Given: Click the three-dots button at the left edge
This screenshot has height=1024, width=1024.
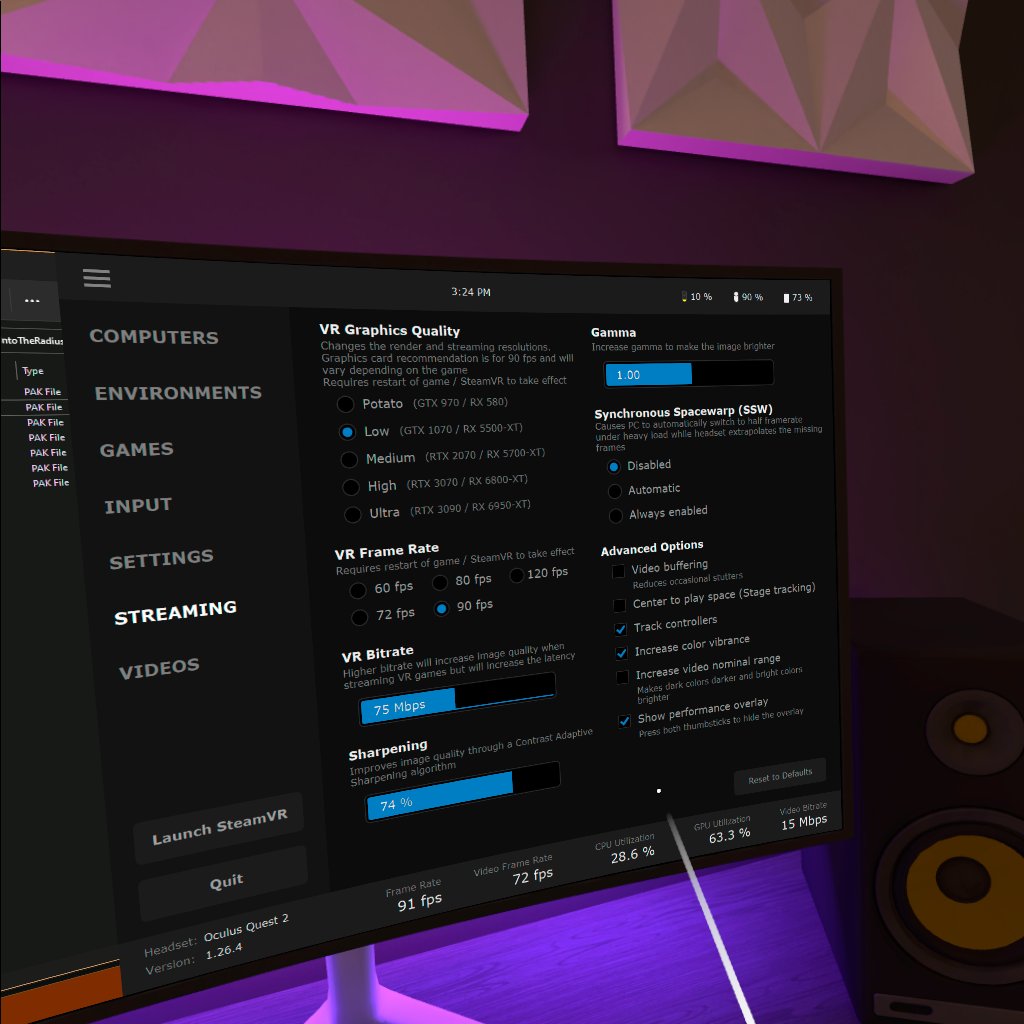Looking at the screenshot, I should [x=32, y=300].
